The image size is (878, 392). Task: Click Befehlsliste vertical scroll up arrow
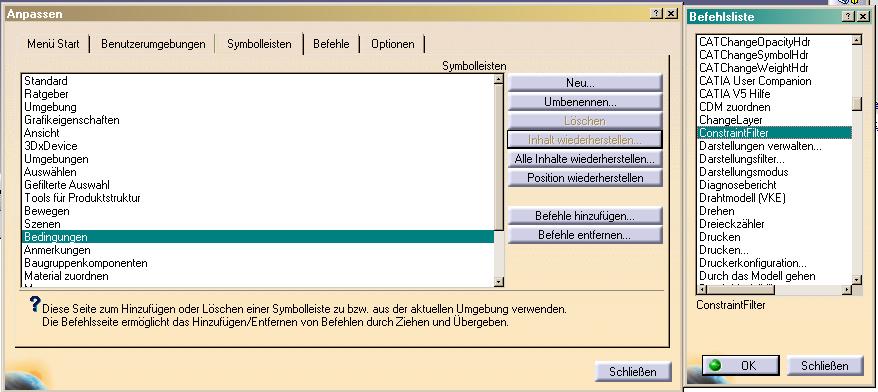[x=857, y=40]
